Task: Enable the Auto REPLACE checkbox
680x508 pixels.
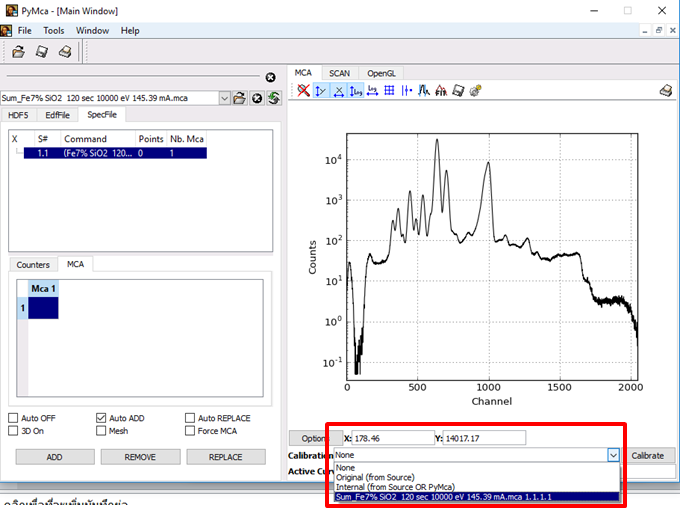Action: [x=190, y=418]
